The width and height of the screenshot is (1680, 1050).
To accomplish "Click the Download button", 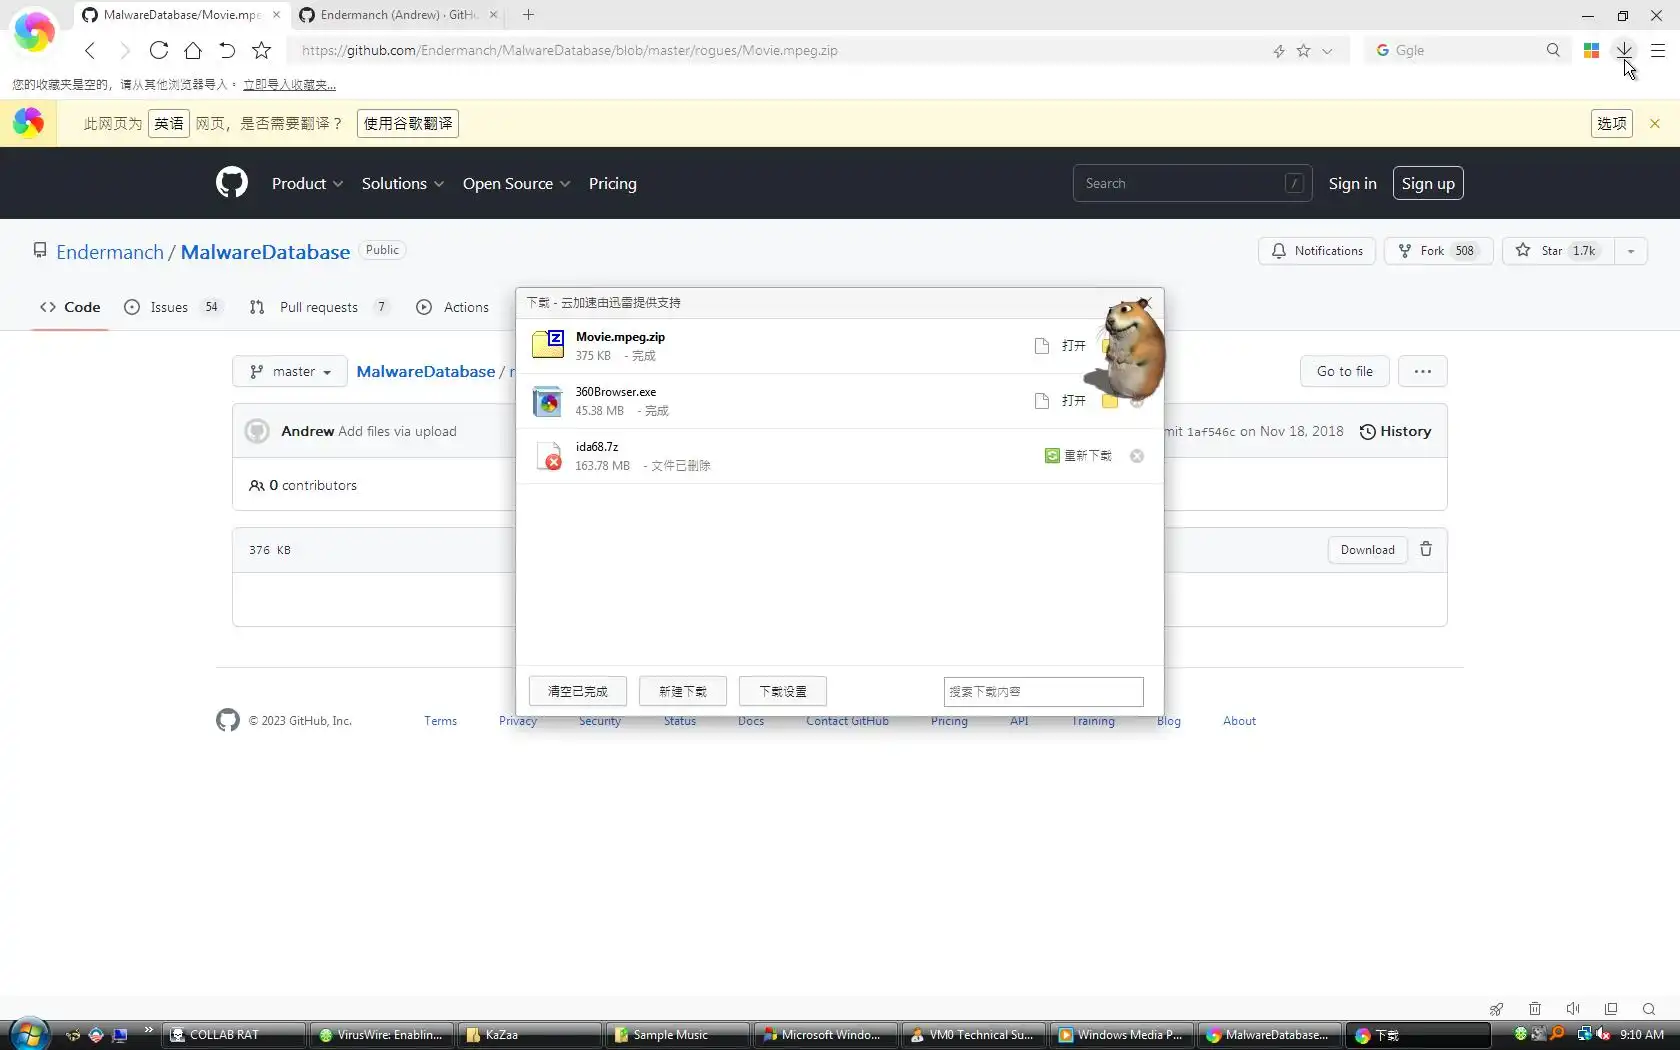I will pyautogui.click(x=1367, y=550).
